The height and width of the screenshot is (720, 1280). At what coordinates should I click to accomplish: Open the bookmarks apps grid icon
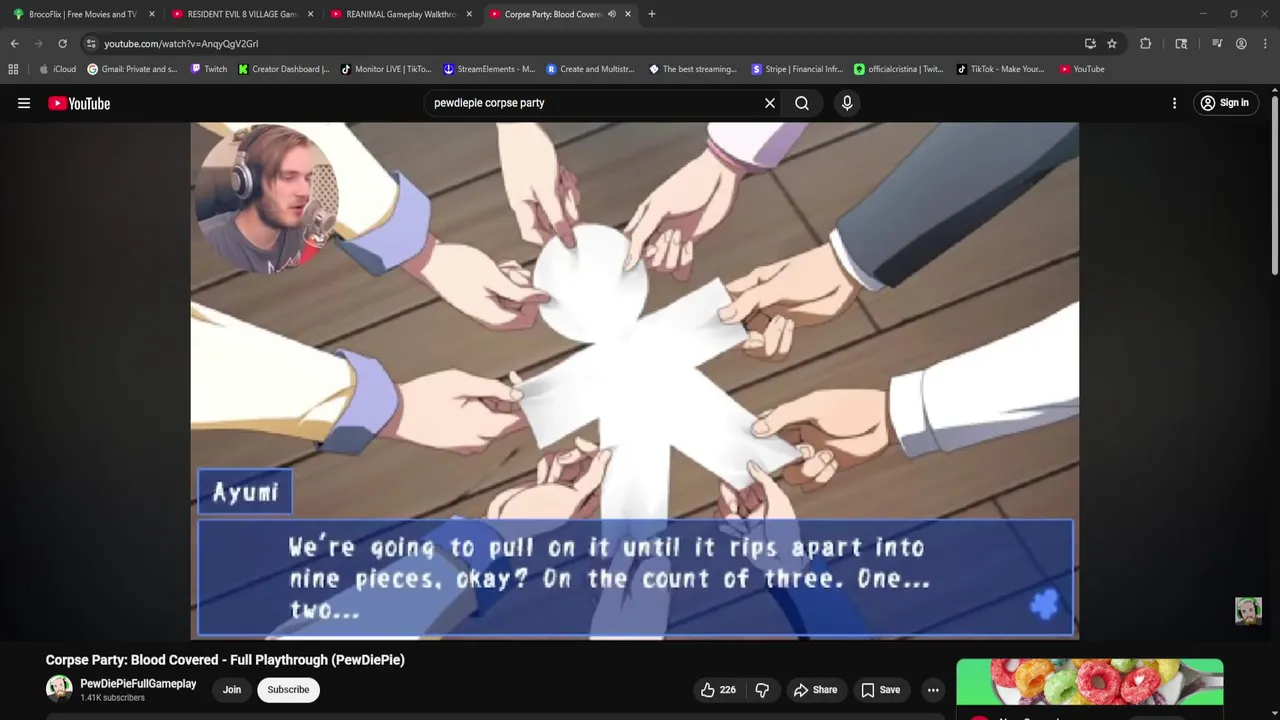[13, 69]
